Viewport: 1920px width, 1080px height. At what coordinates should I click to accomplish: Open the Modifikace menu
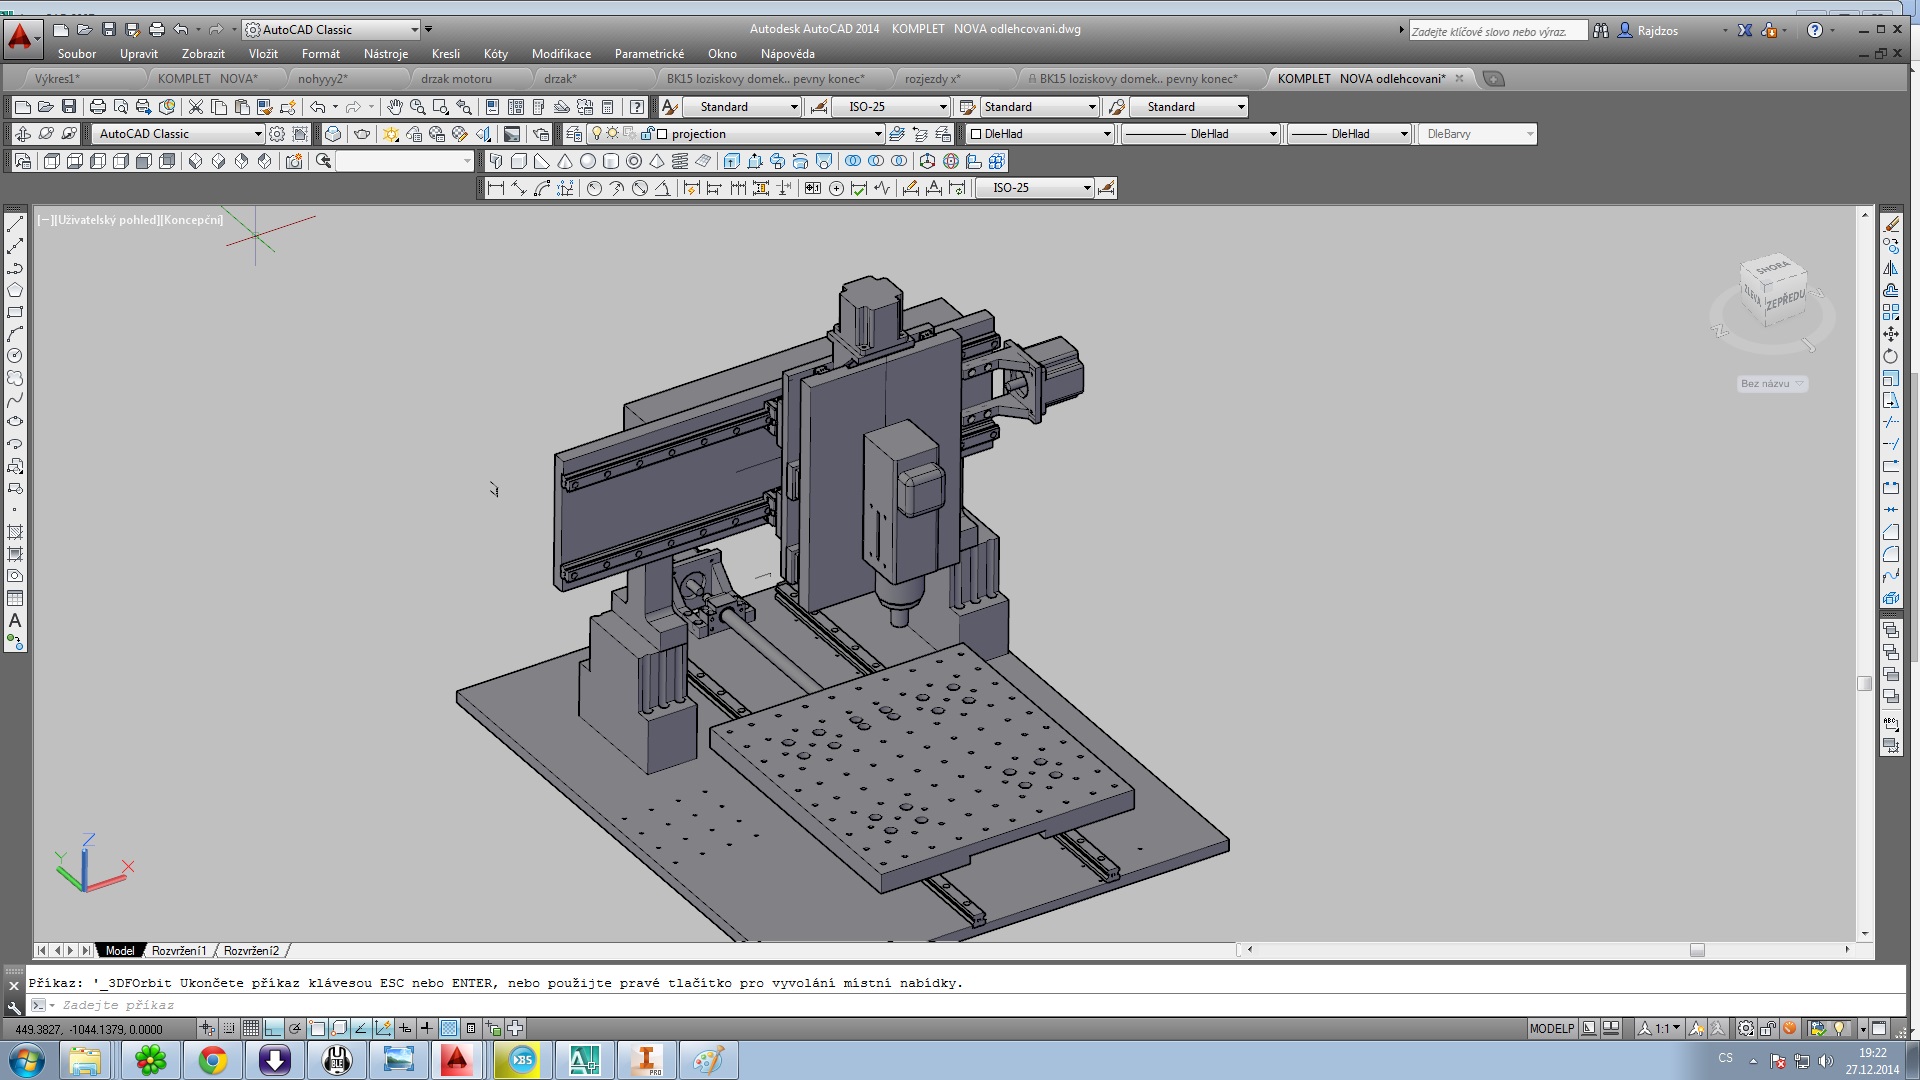561,54
